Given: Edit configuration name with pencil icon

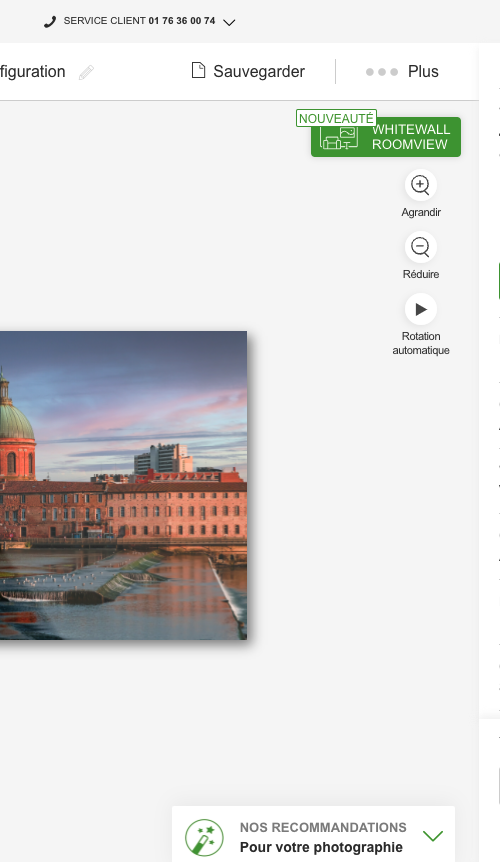Looking at the screenshot, I should coord(86,72).
